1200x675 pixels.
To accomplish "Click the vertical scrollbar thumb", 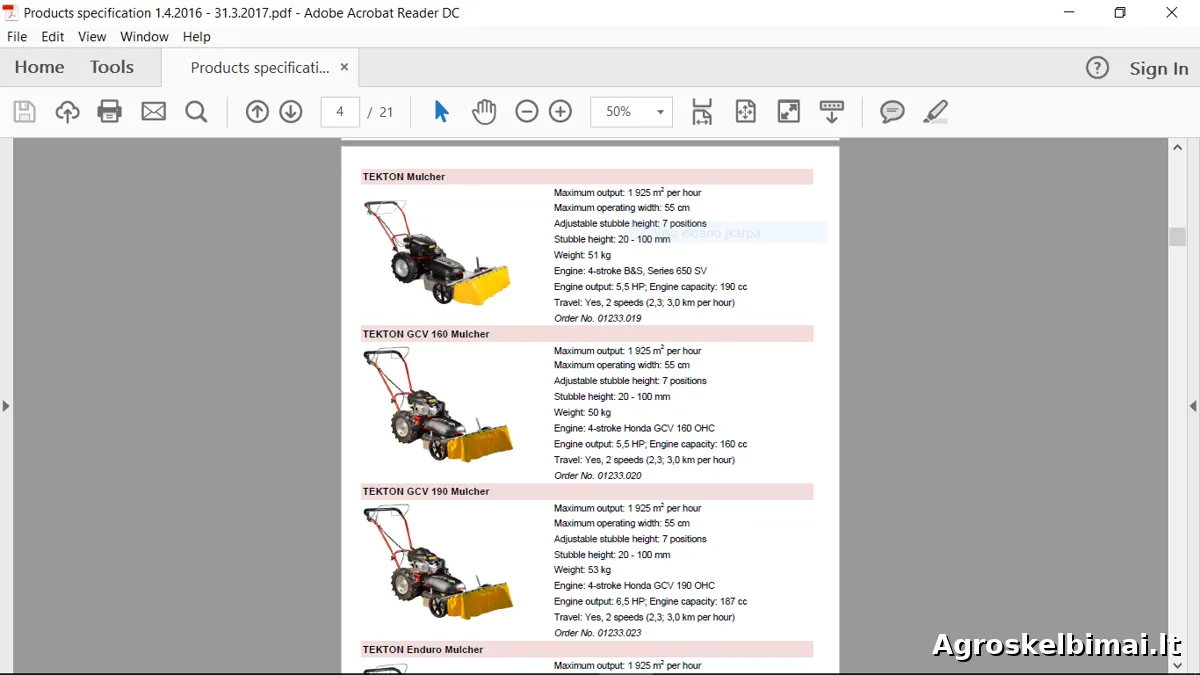I will coord(1178,237).
